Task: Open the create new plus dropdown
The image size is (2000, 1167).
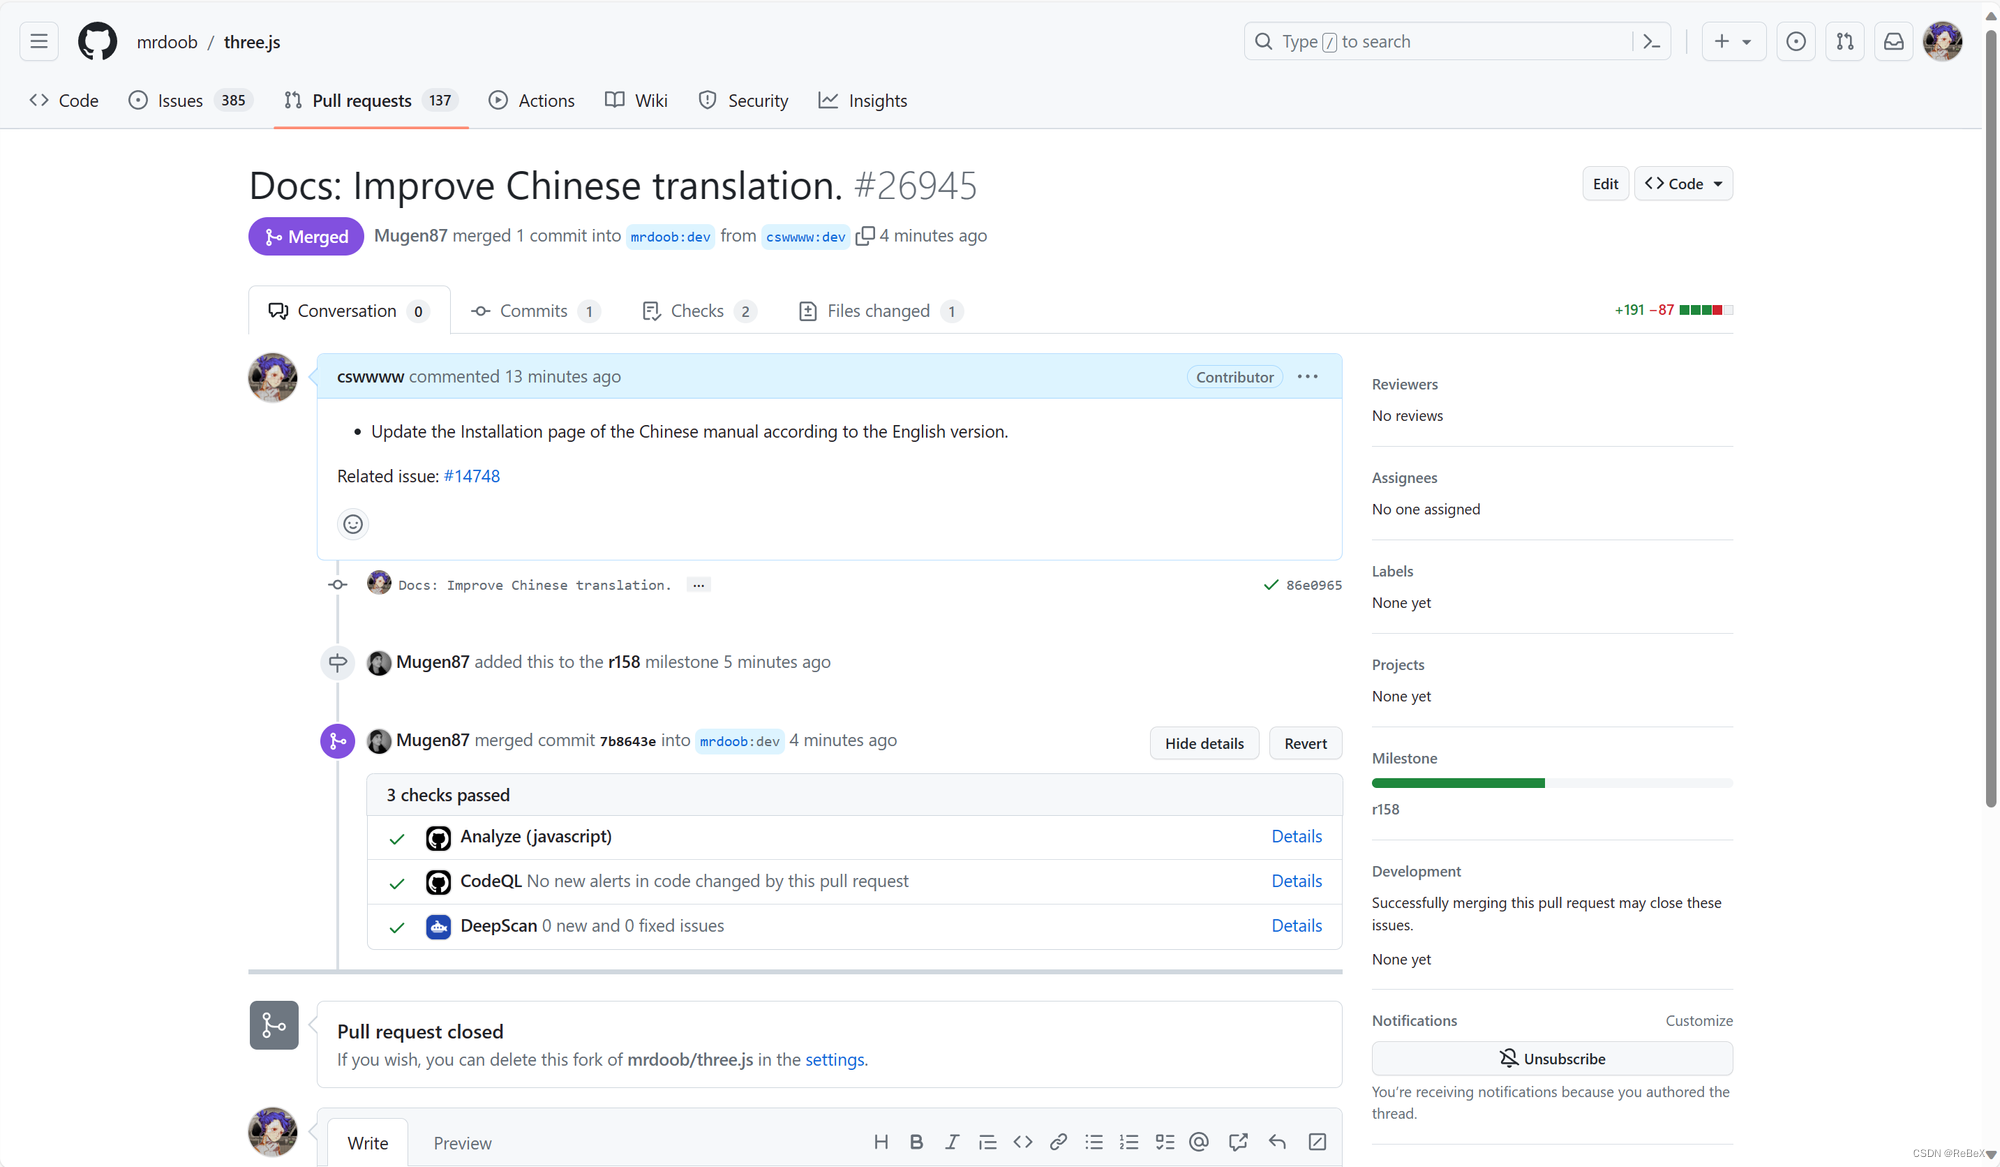Action: tap(1732, 42)
